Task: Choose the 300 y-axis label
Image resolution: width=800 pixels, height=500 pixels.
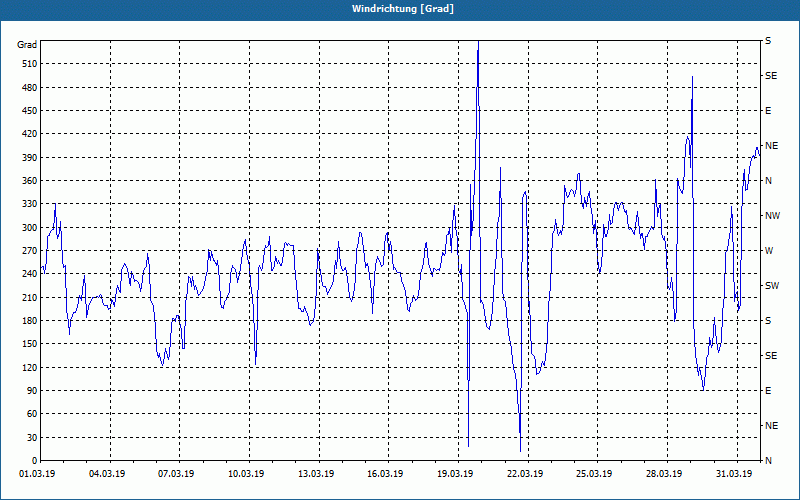Action: point(30,228)
